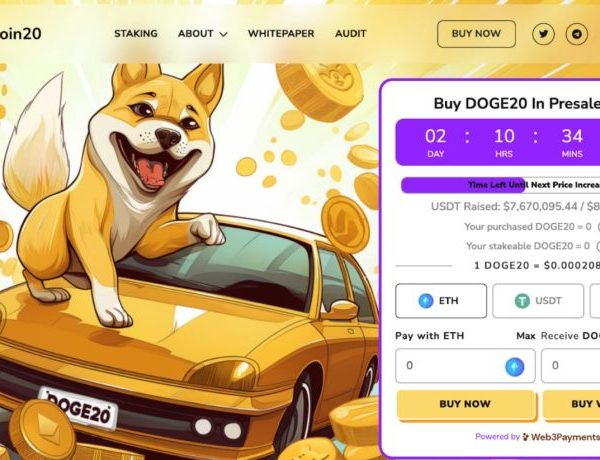The width and height of the screenshot is (600, 460).
Task: Click Max to fill the ETH amount
Action: (x=526, y=336)
